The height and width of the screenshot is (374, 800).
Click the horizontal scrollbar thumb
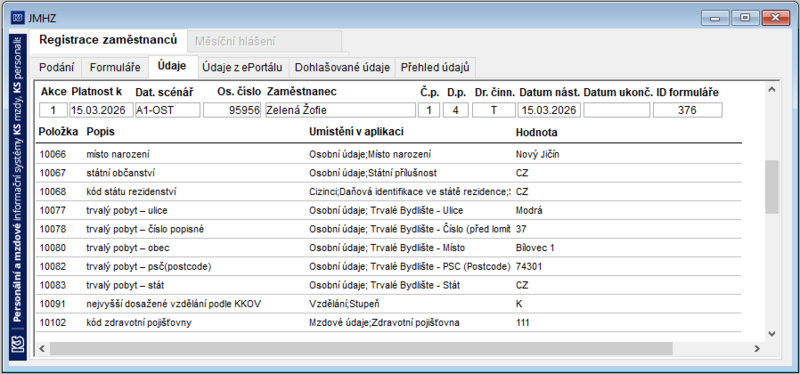[x=361, y=348]
